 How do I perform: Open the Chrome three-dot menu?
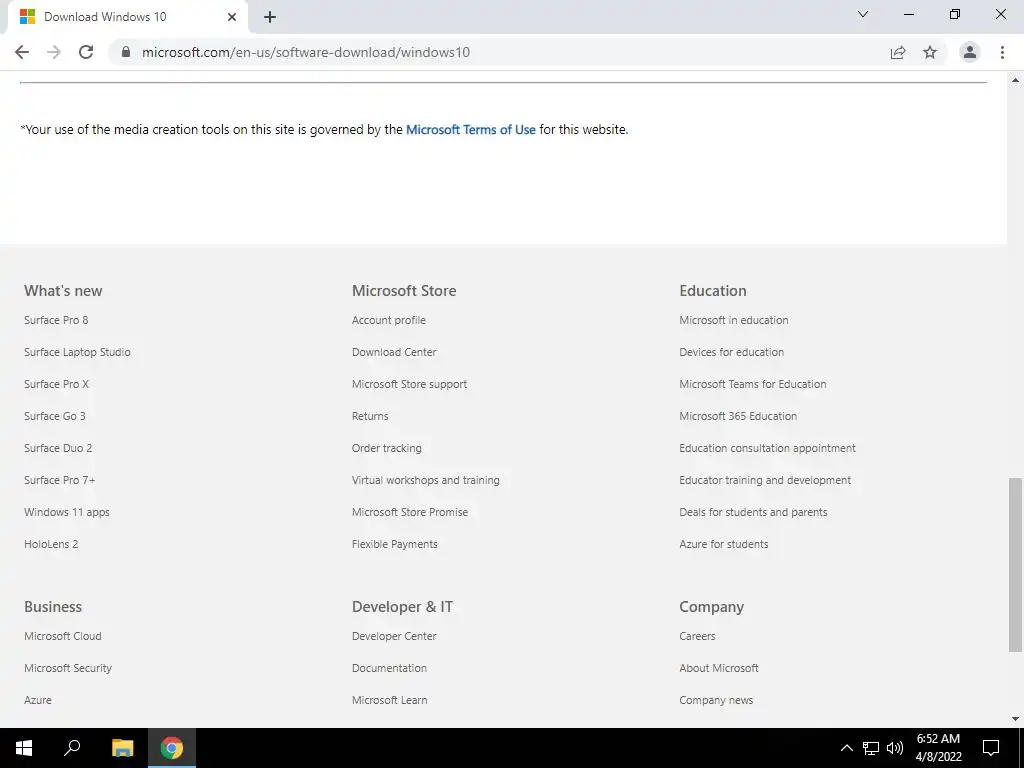click(x=1002, y=52)
